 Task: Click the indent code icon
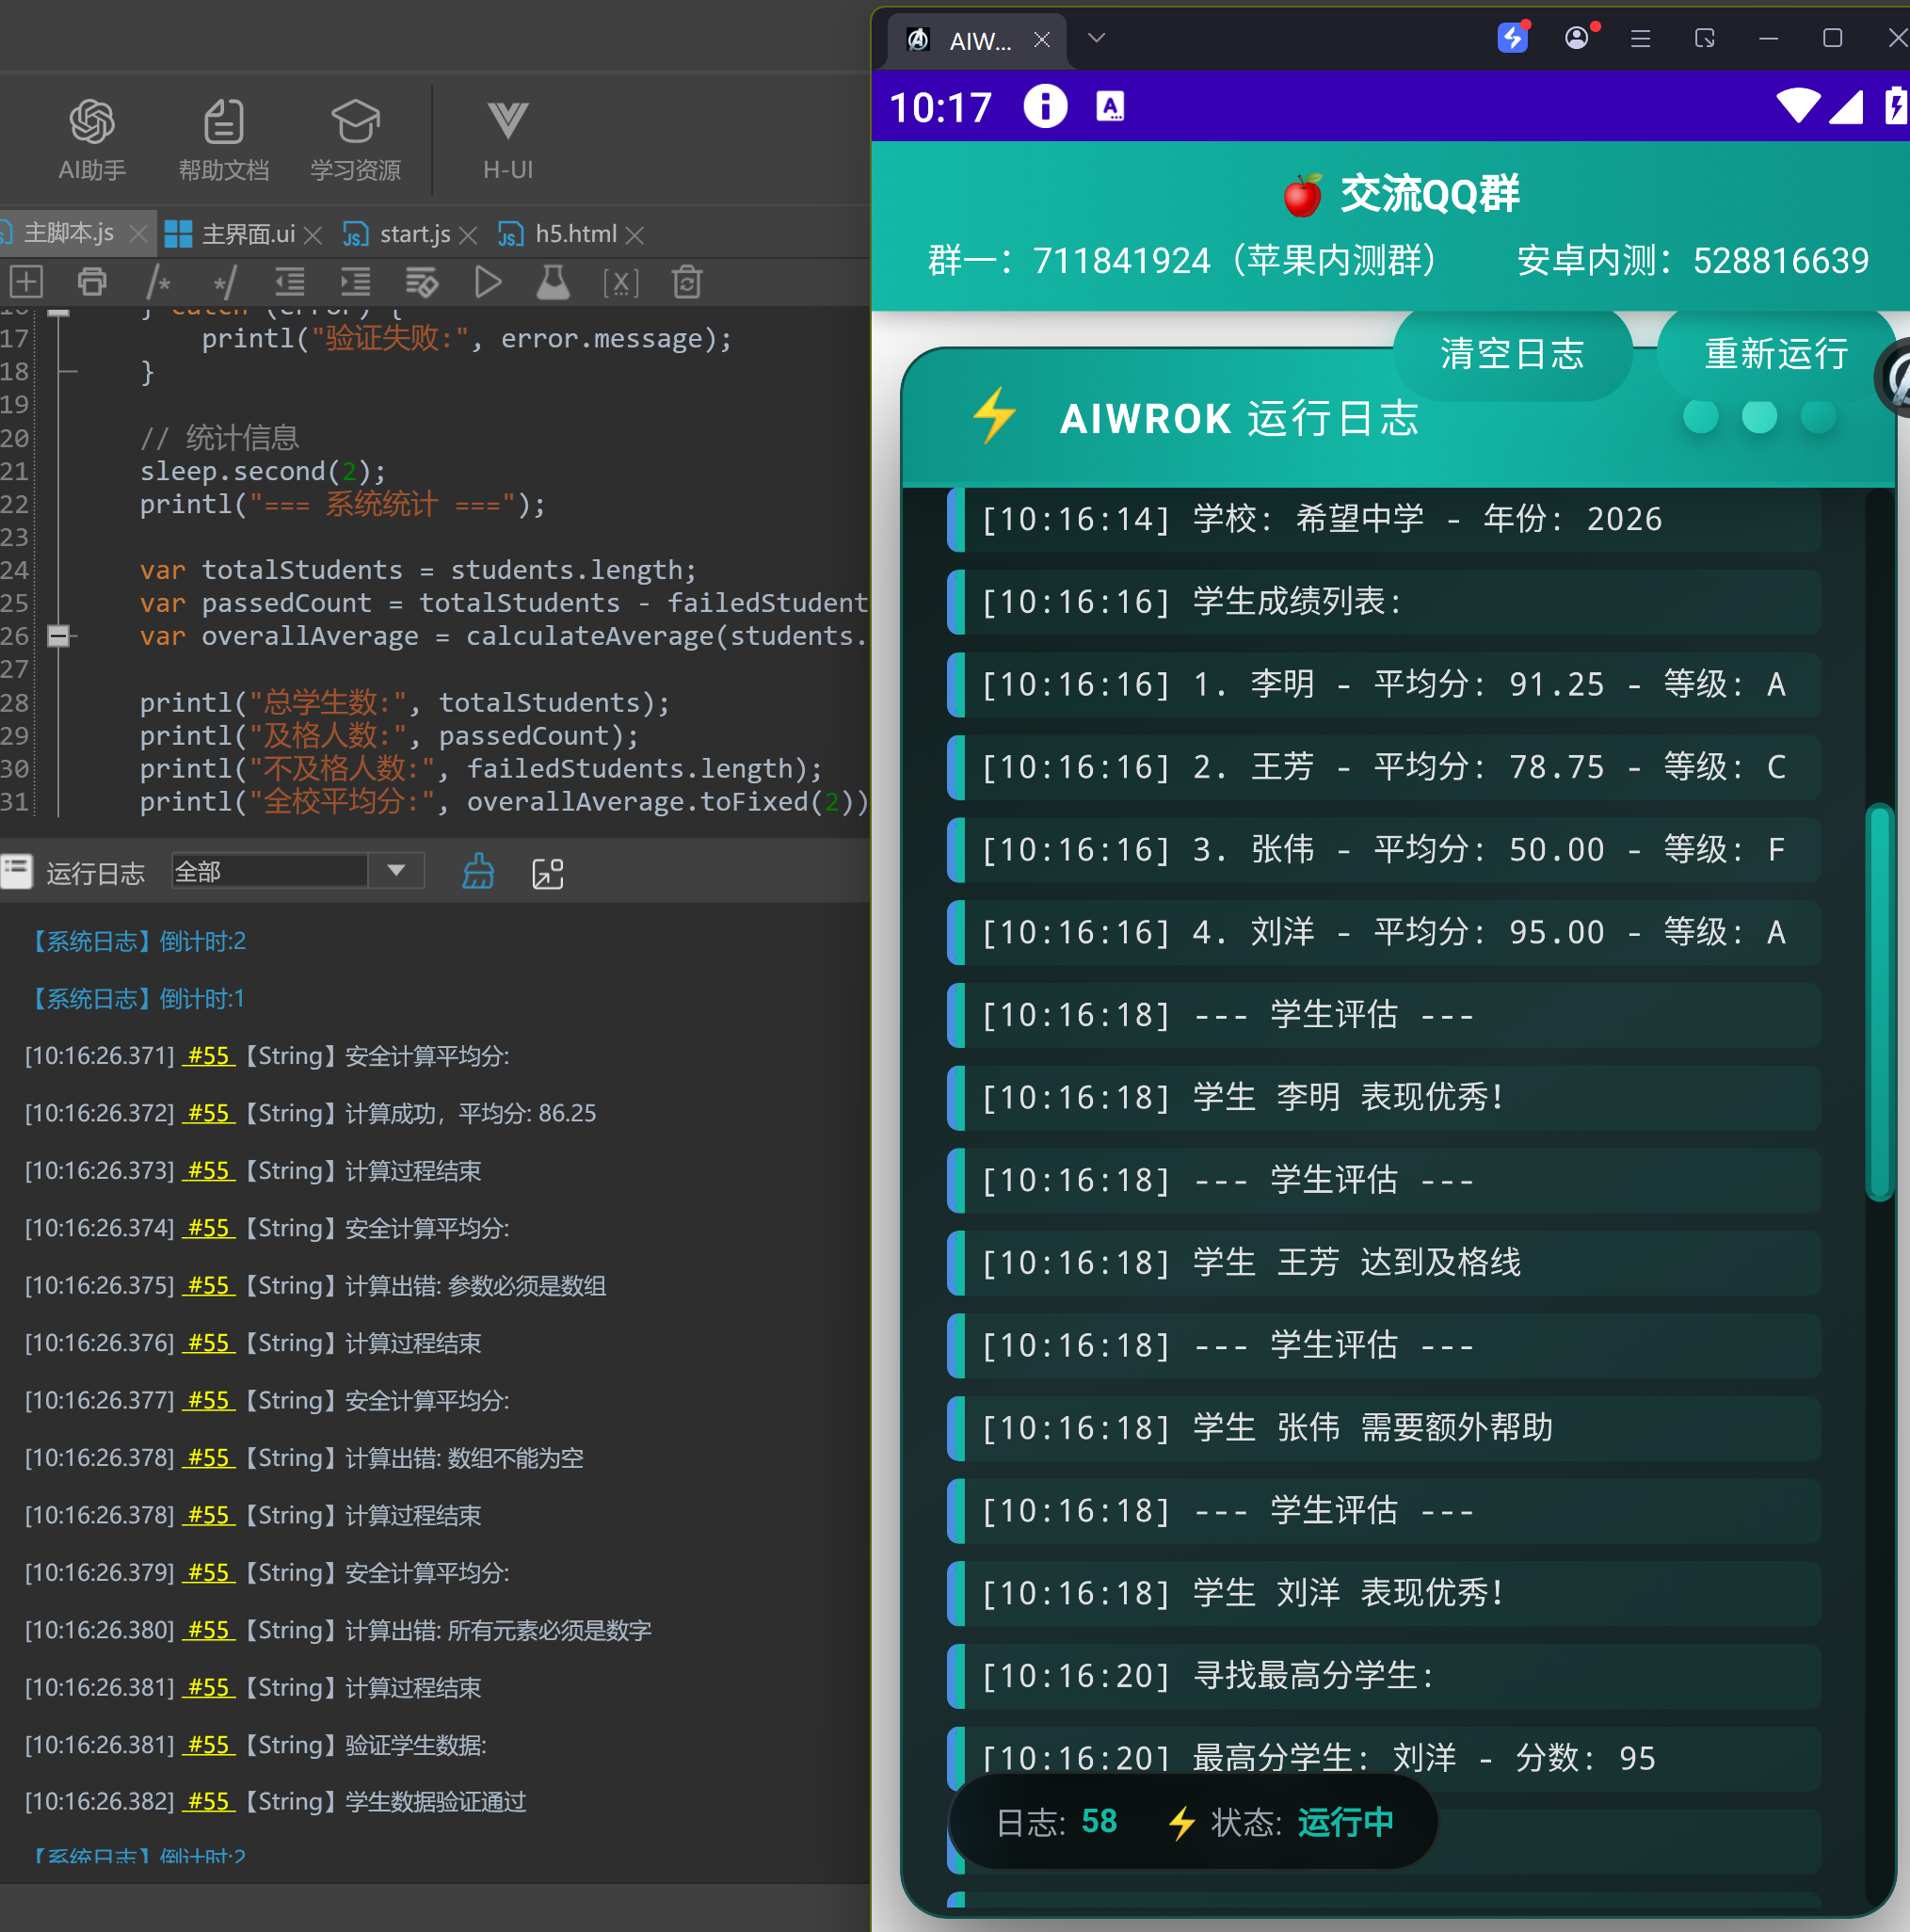tap(355, 282)
